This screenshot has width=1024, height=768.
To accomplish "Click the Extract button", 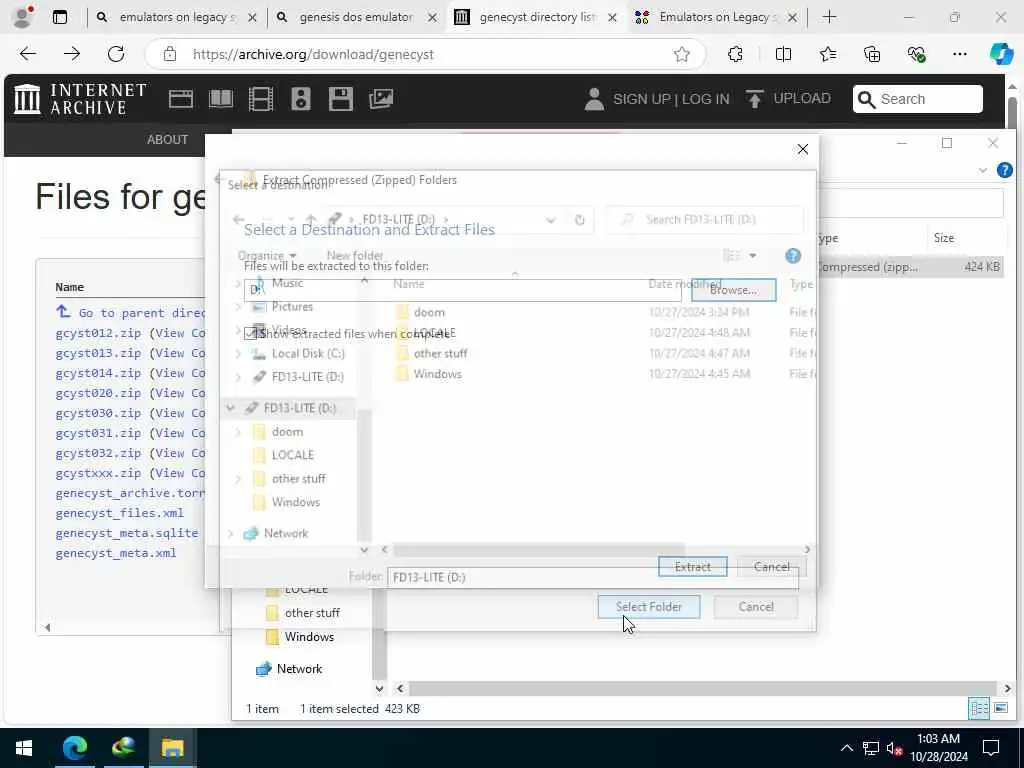I will [692, 567].
